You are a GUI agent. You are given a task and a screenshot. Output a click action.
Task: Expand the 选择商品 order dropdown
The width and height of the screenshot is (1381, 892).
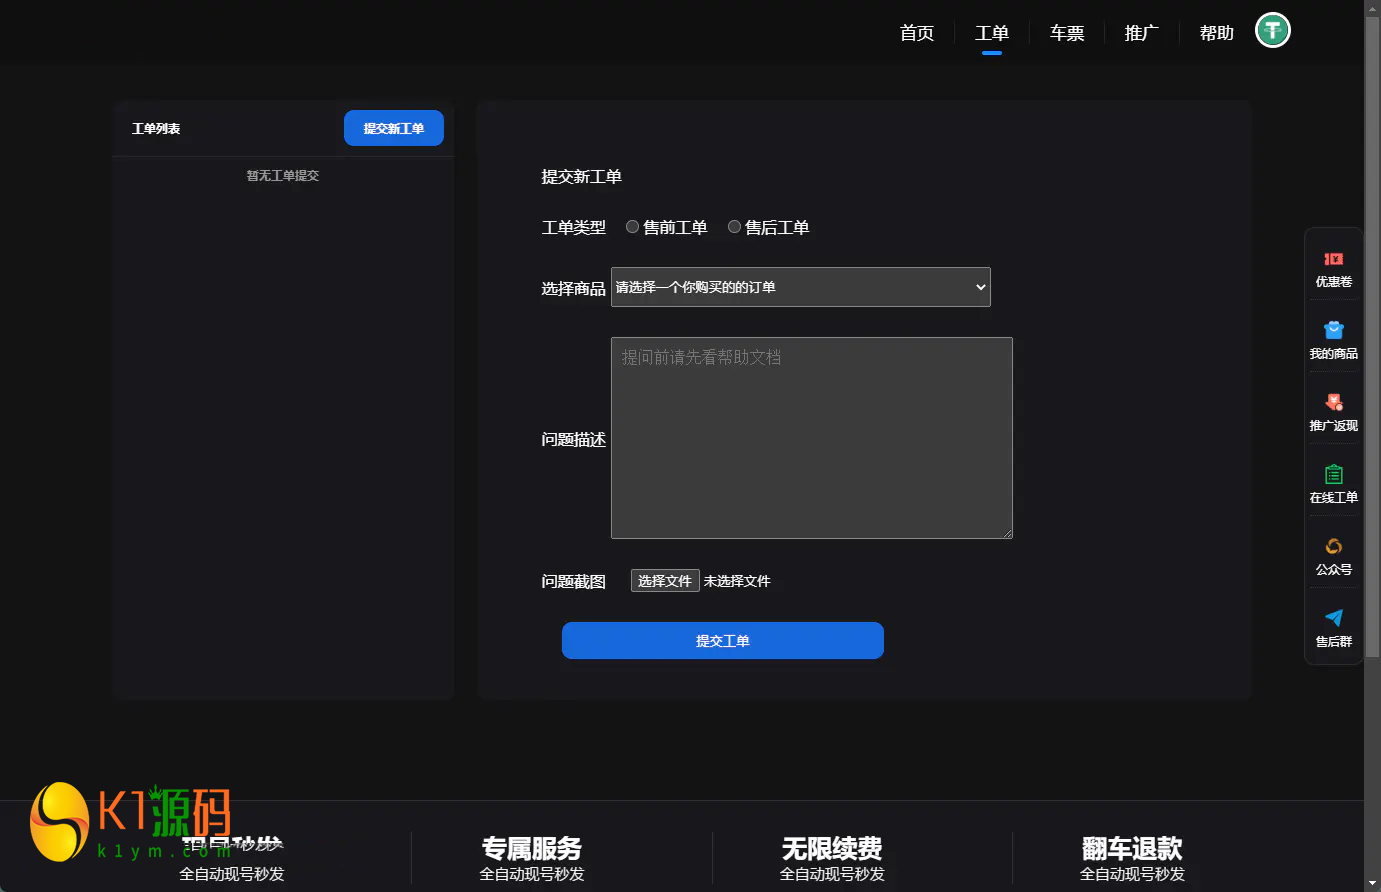(x=800, y=287)
